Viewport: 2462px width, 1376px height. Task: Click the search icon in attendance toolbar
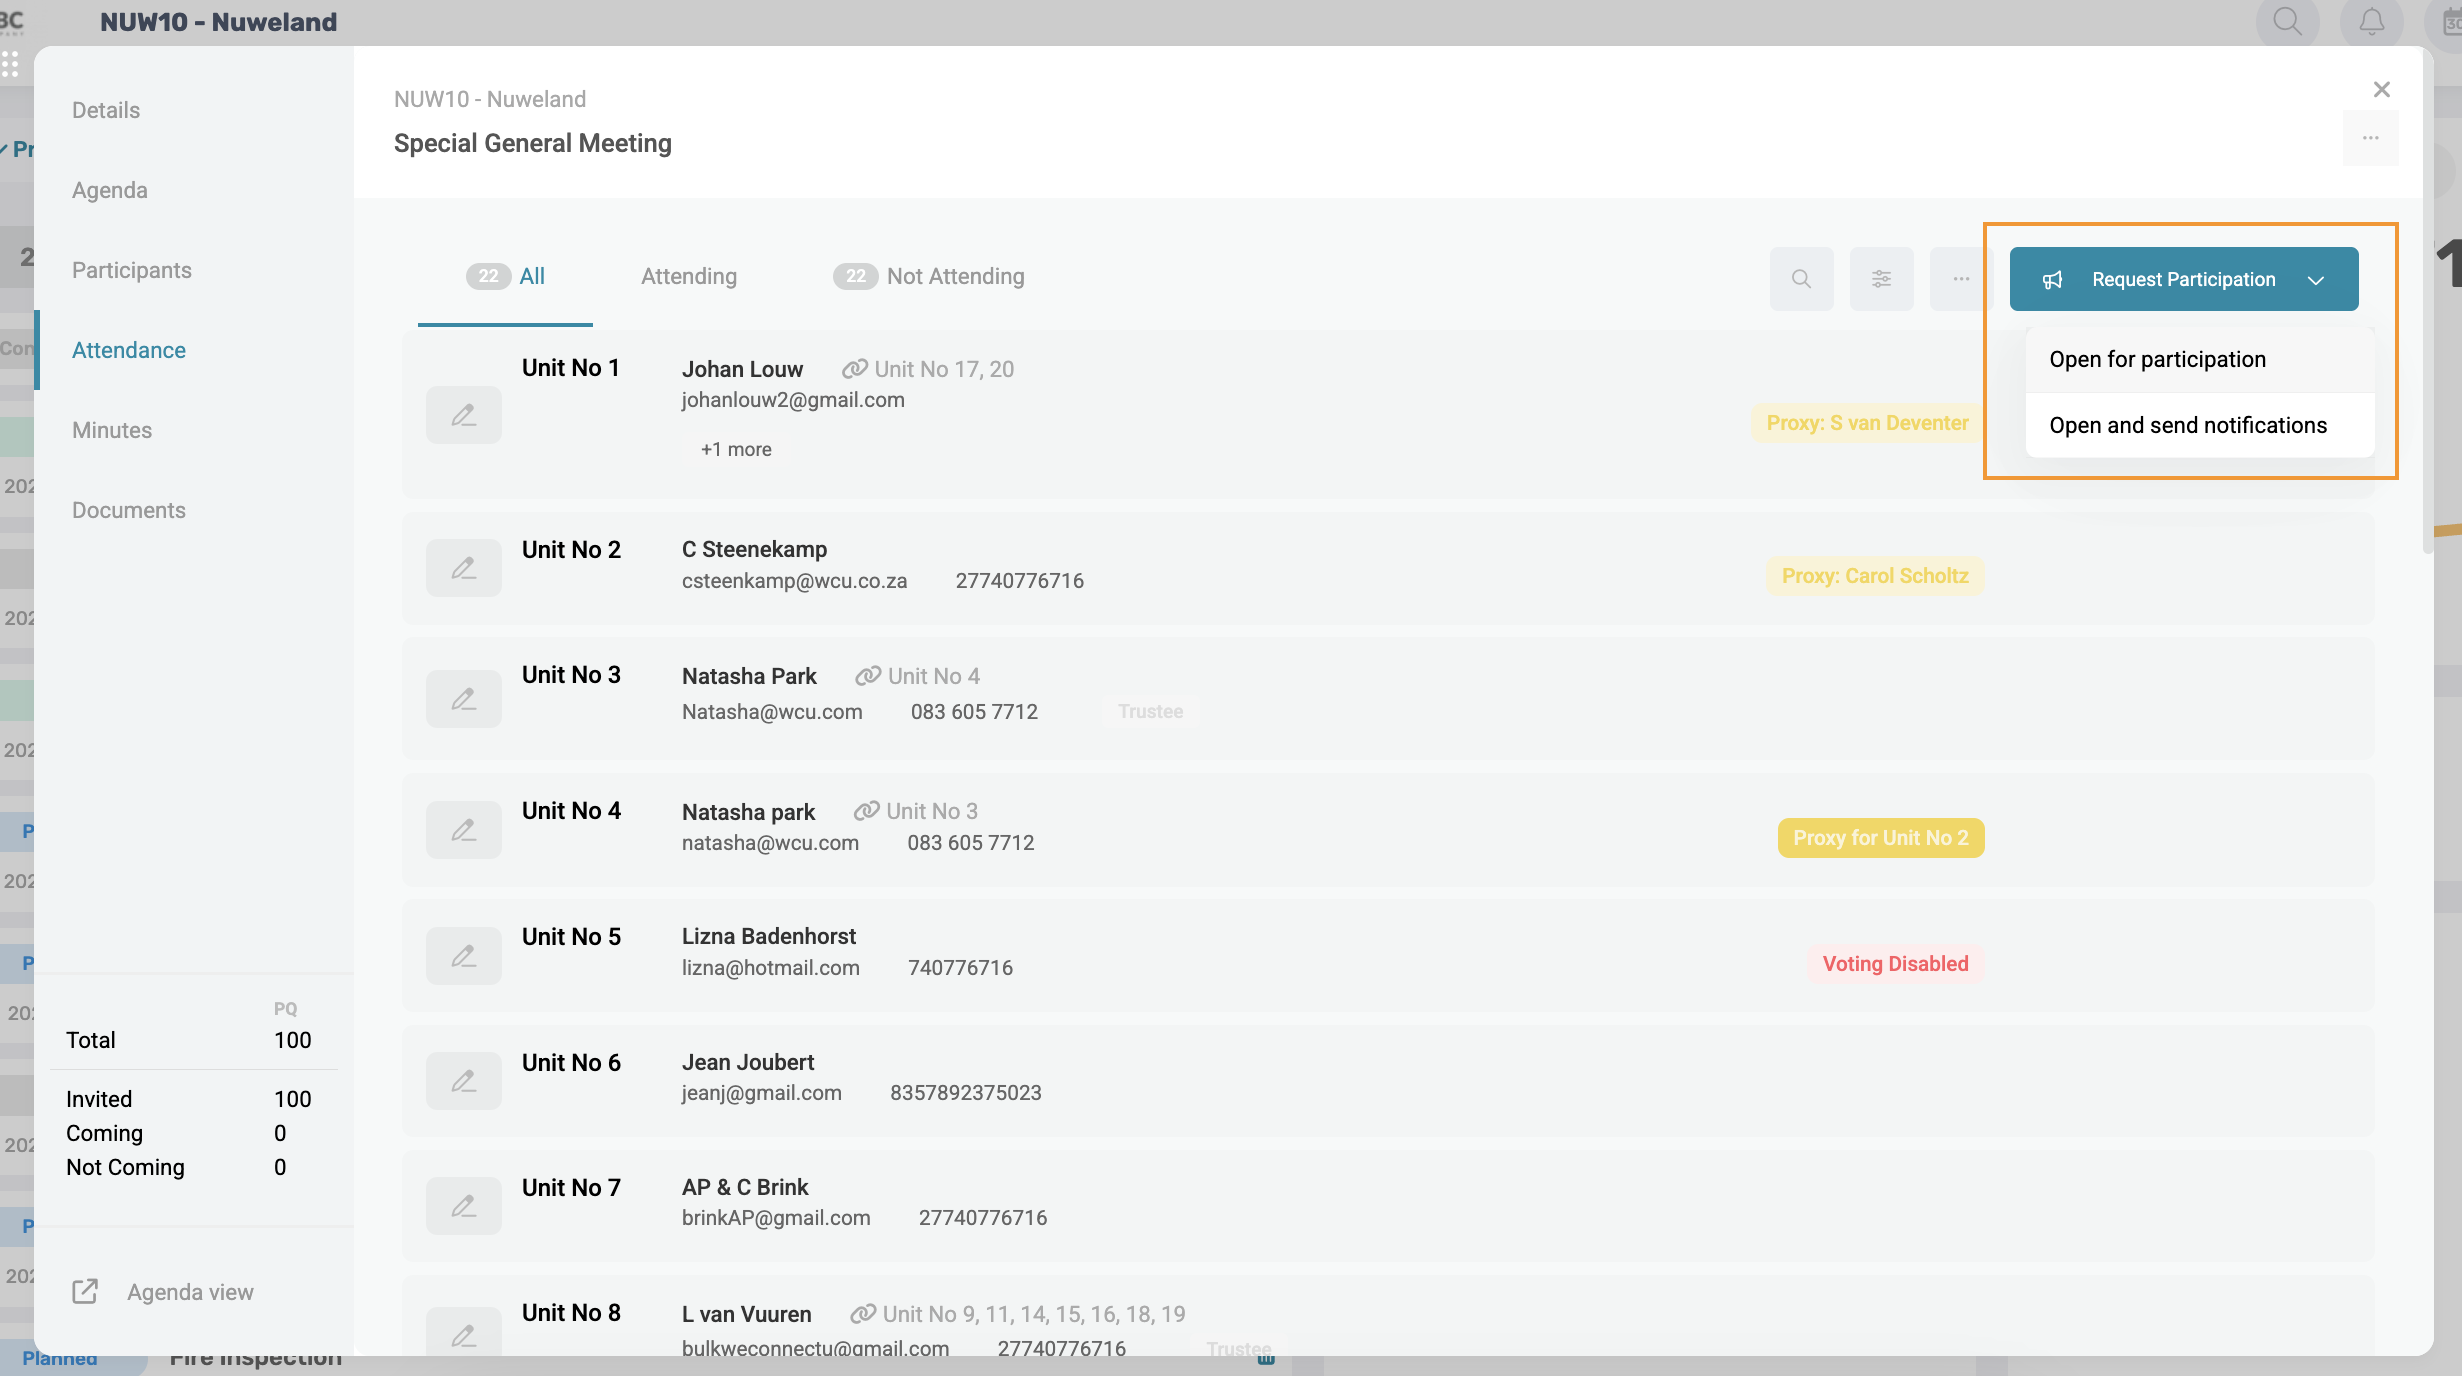click(1801, 279)
